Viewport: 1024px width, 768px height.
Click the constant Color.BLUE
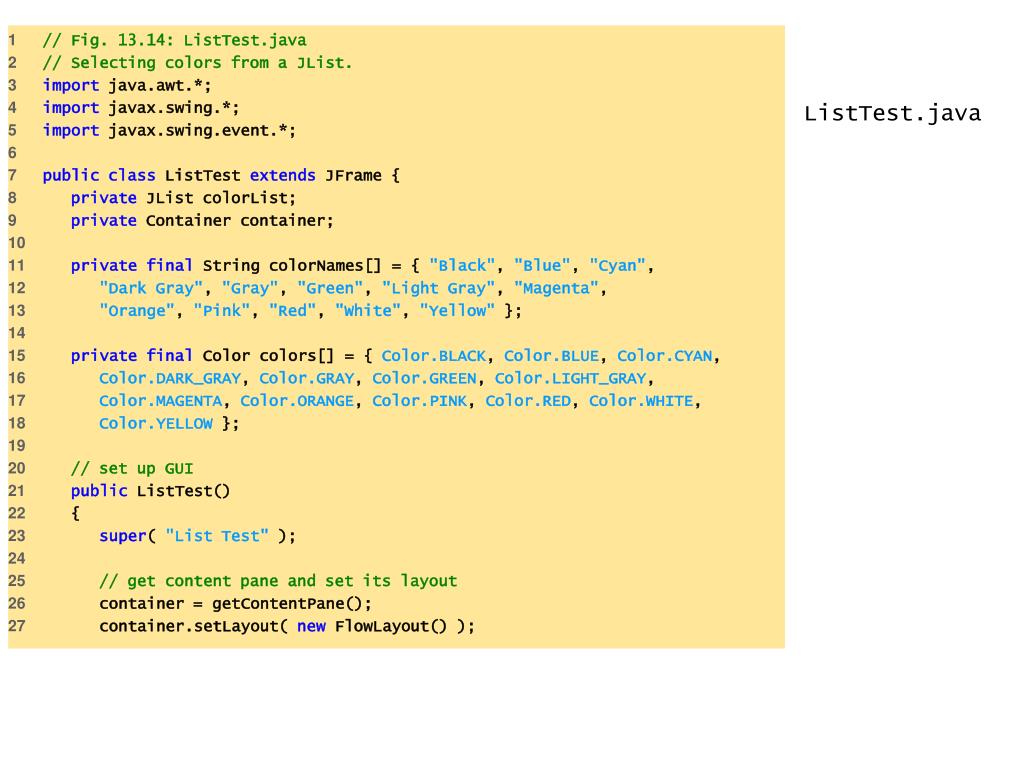click(551, 356)
